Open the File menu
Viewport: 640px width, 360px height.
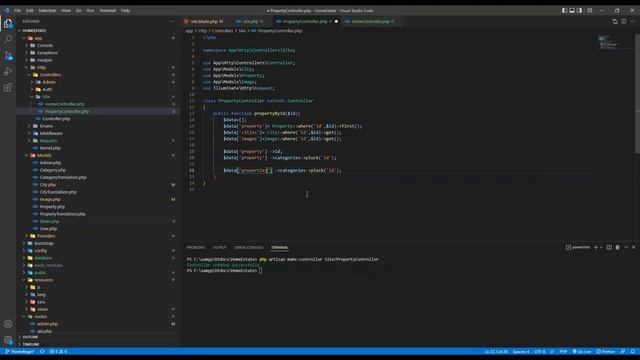pos(18,11)
